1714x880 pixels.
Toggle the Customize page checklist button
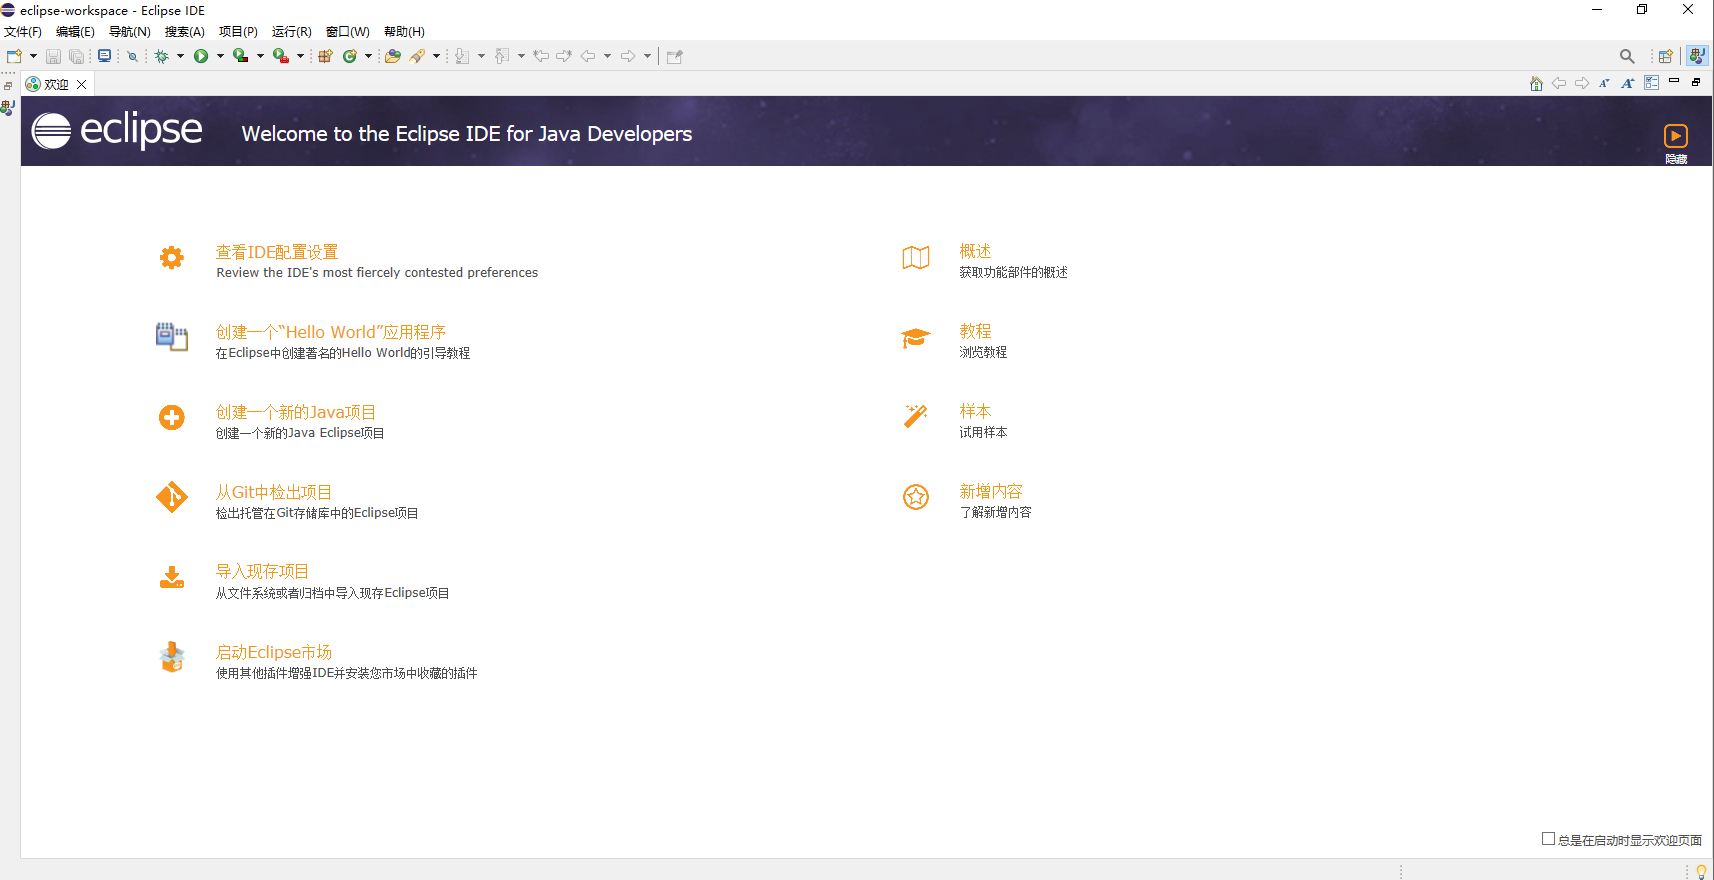coord(1651,84)
